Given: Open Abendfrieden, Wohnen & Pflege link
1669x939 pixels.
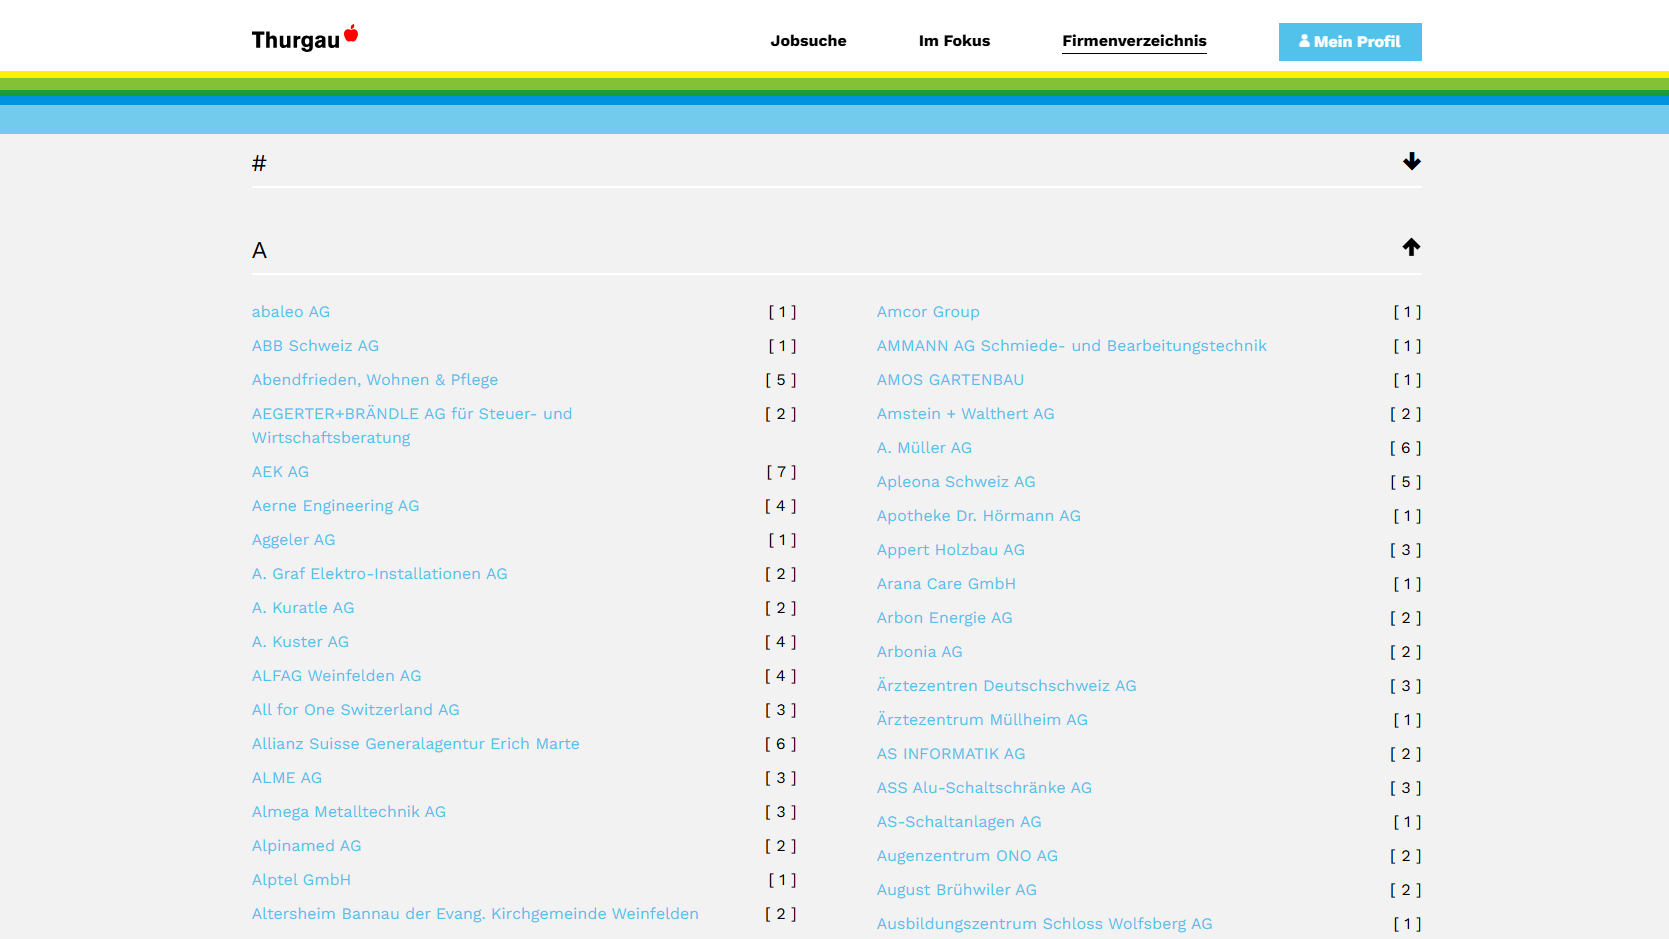Looking at the screenshot, I should (375, 380).
